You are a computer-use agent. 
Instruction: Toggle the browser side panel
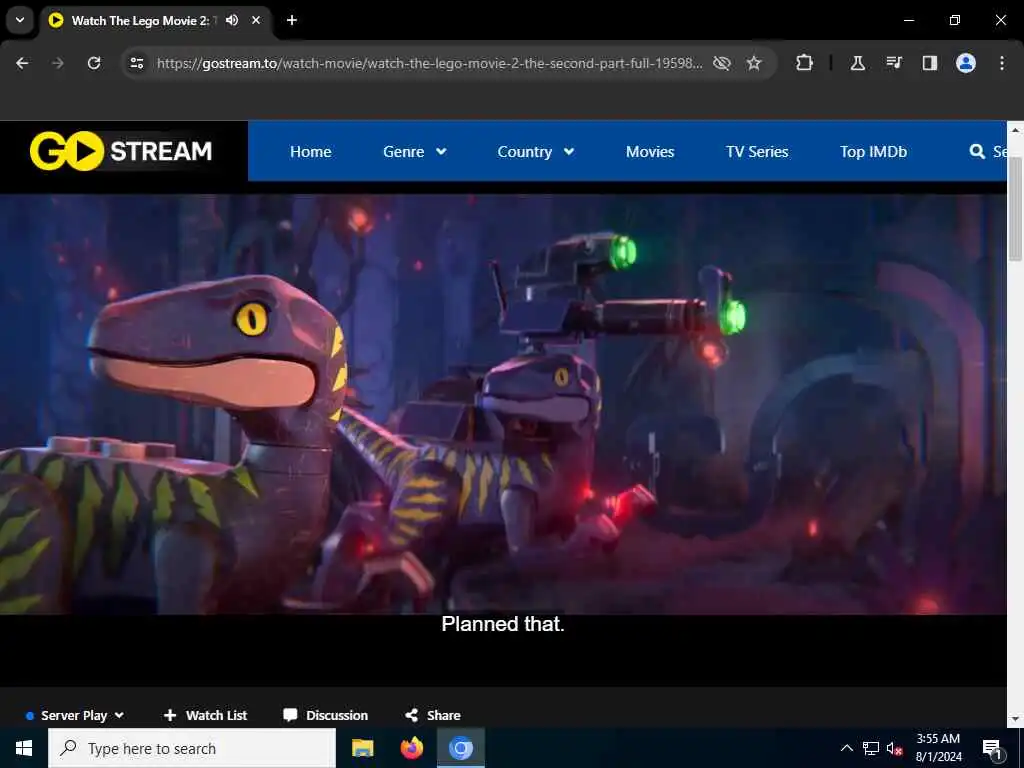[x=930, y=63]
